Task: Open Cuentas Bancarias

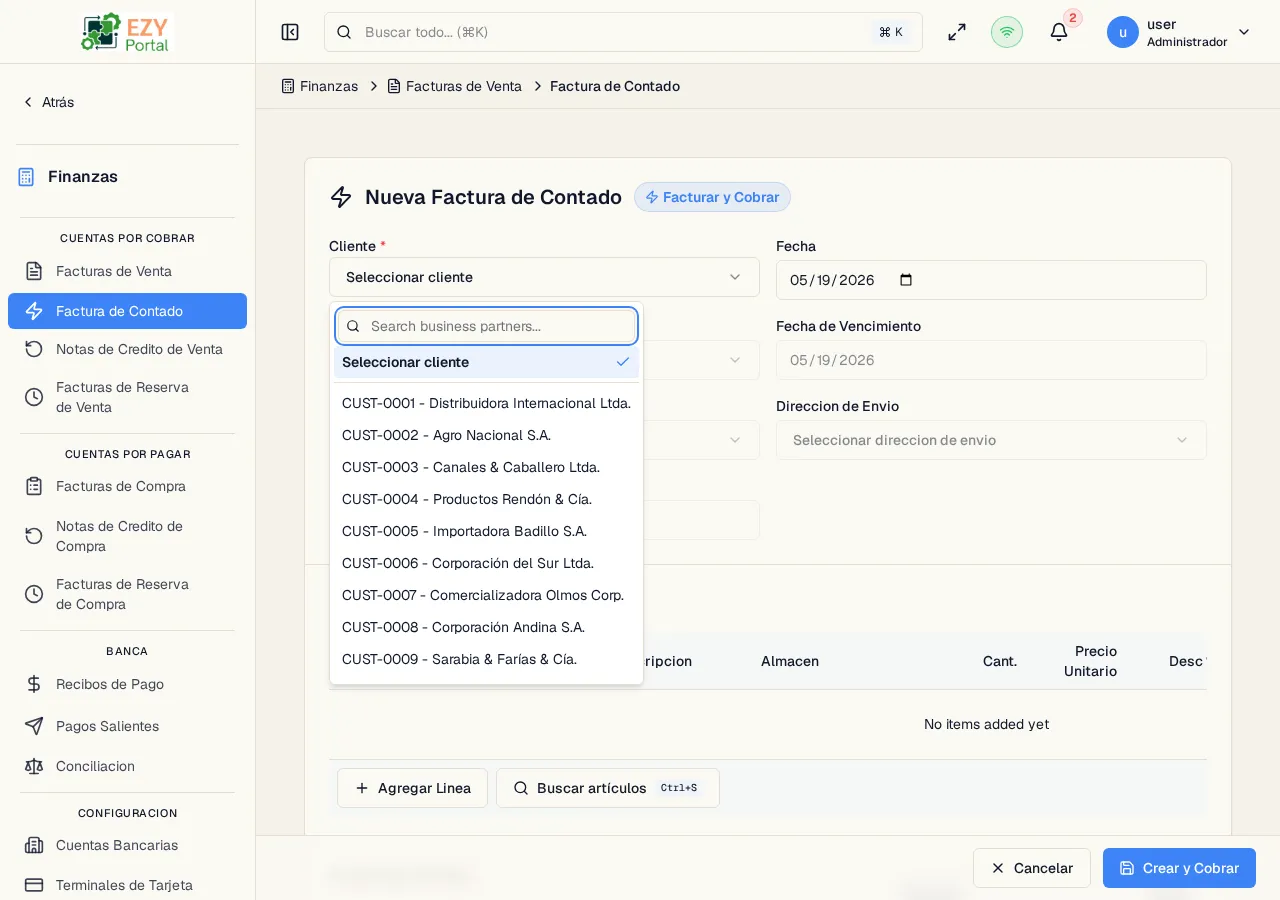Action: tap(127, 845)
